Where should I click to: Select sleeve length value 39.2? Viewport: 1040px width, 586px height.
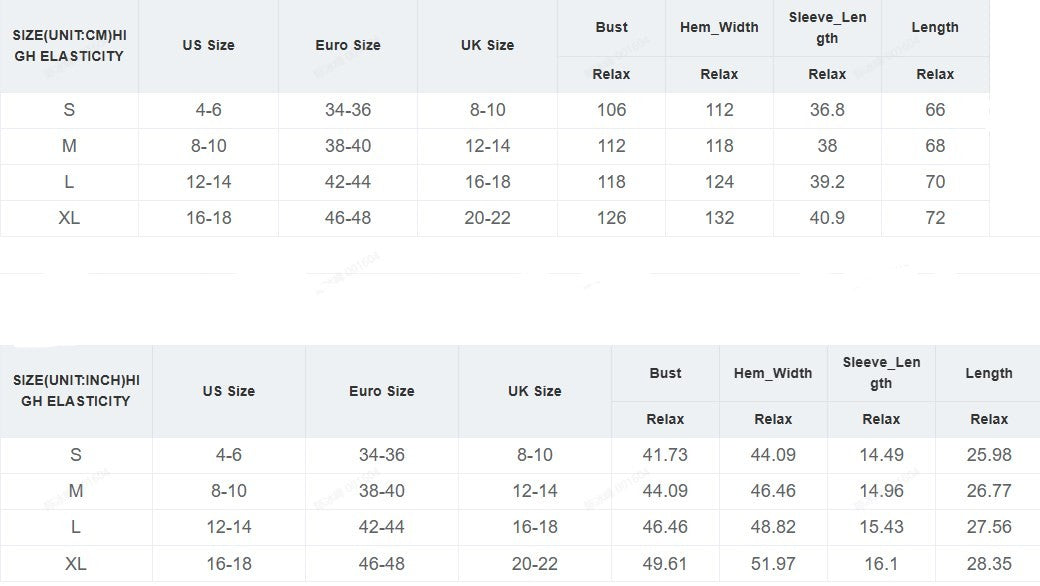coord(827,182)
